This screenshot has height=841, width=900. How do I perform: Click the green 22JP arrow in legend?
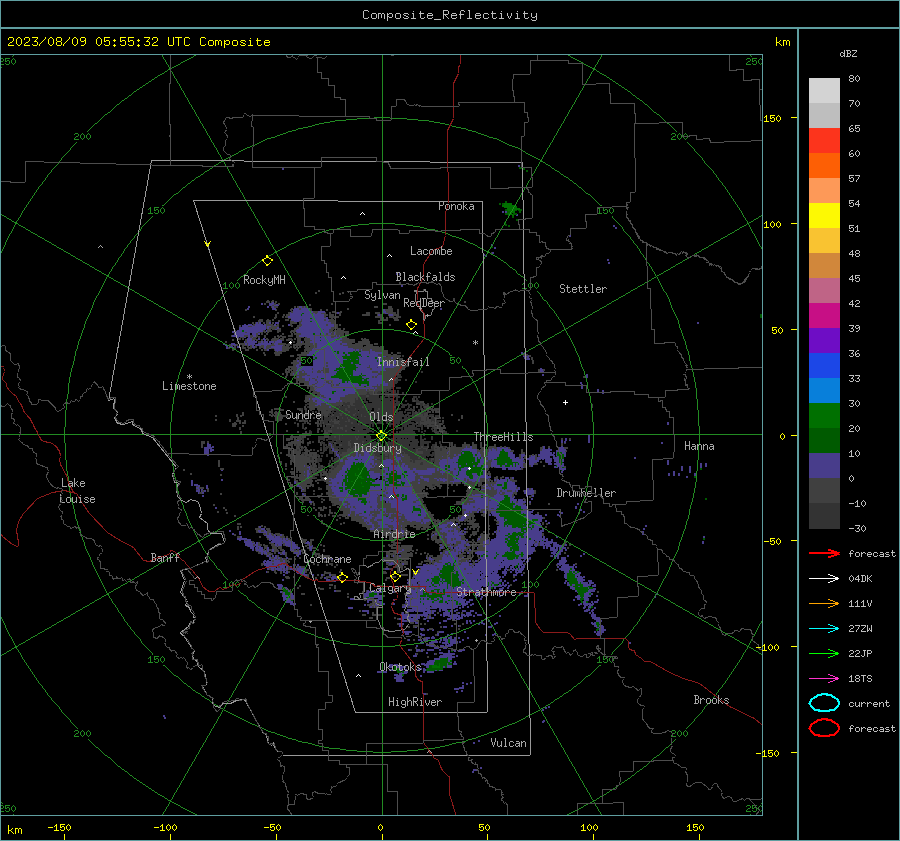click(824, 653)
